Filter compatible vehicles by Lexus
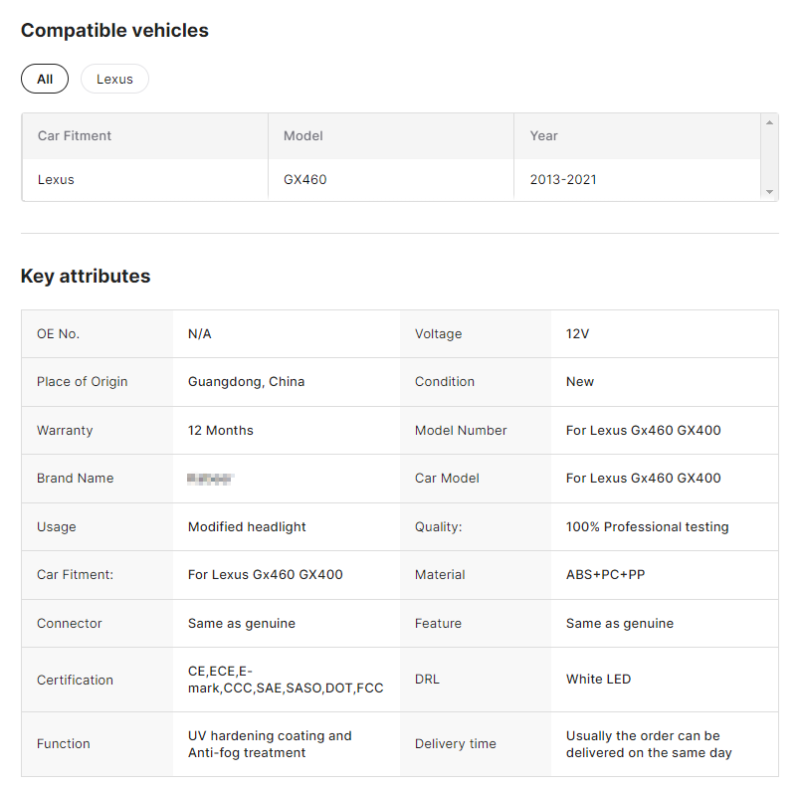800x787 pixels. pos(115,79)
